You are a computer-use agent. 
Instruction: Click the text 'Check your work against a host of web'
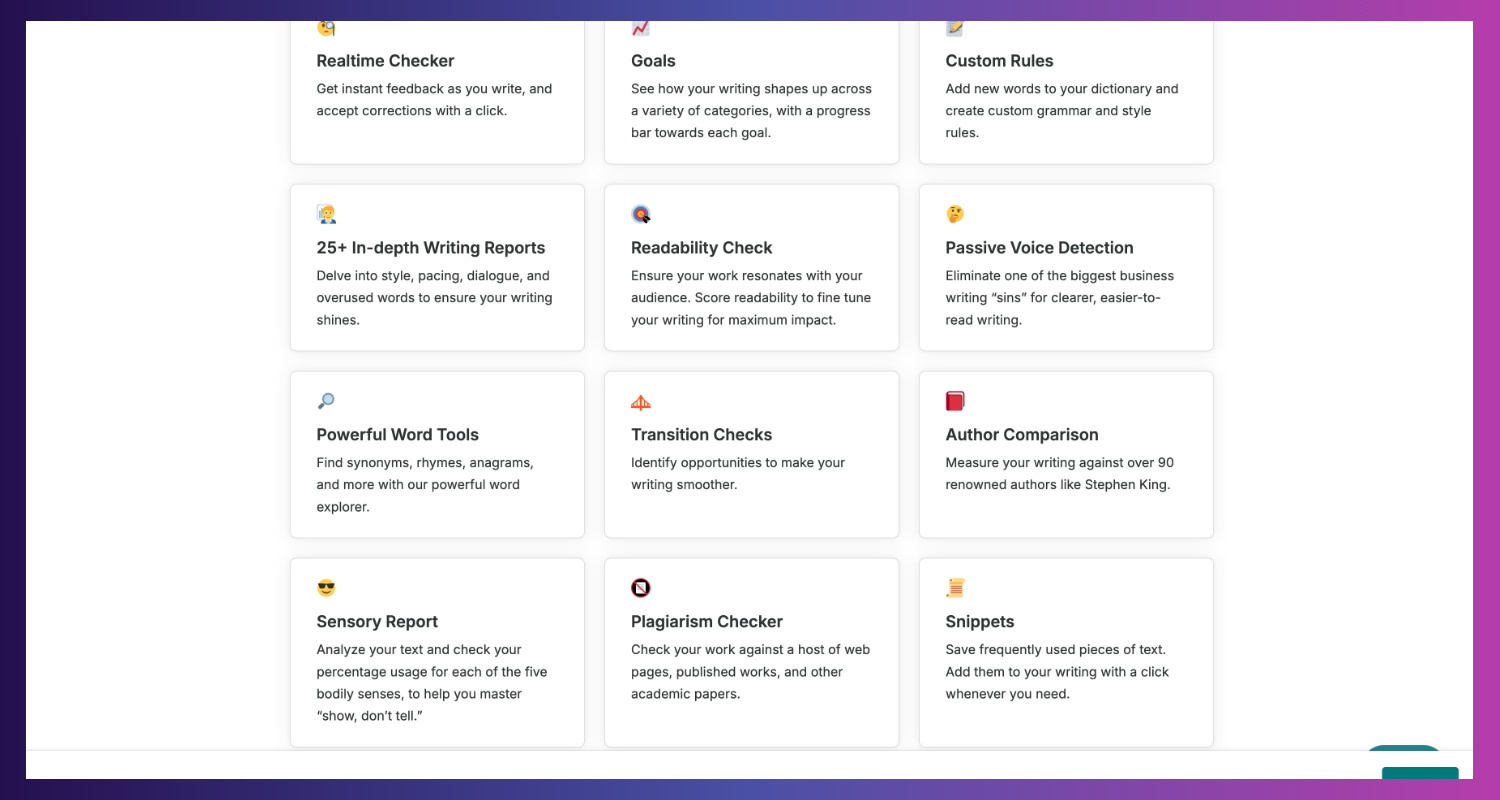(x=750, y=650)
